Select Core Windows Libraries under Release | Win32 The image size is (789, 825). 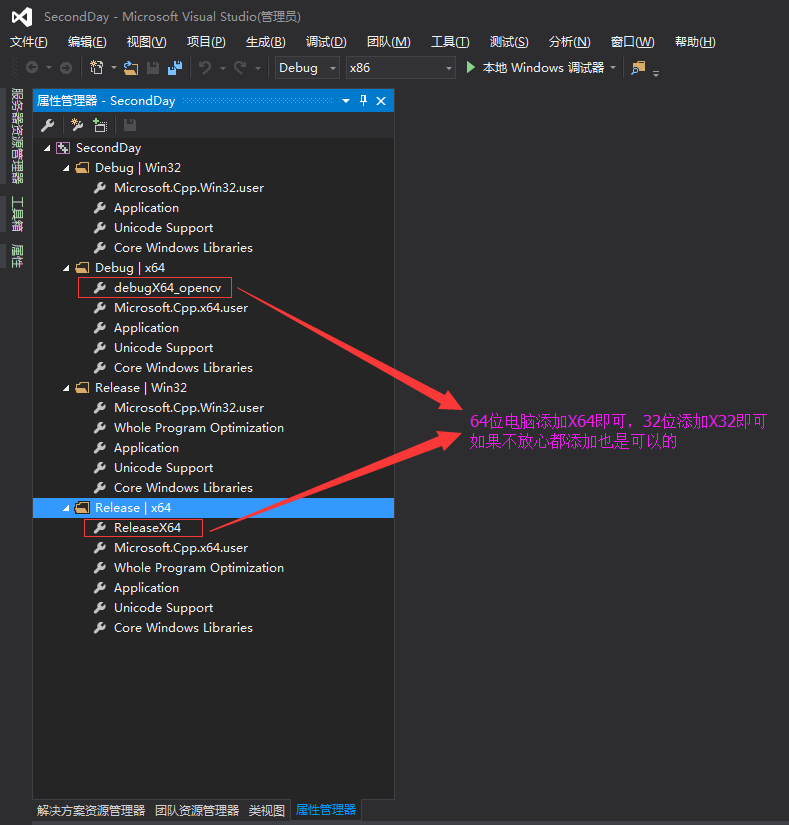coord(183,488)
